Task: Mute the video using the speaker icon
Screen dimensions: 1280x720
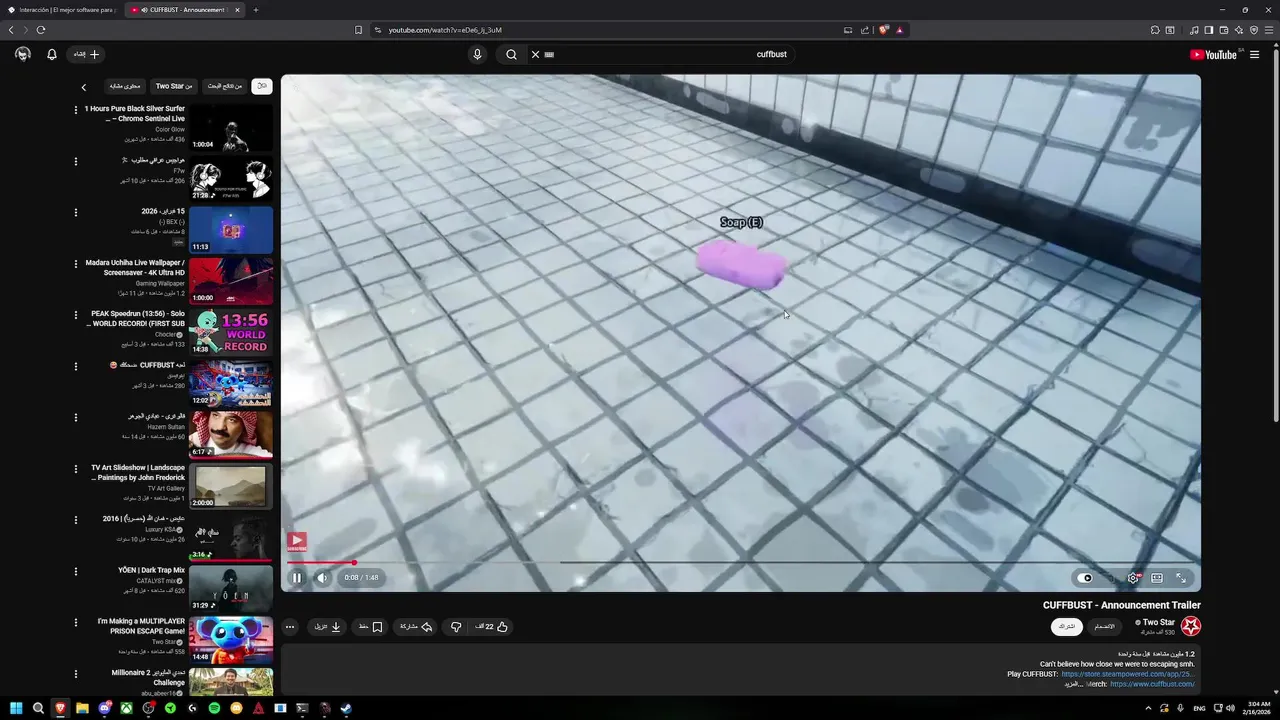Action: pos(322,577)
